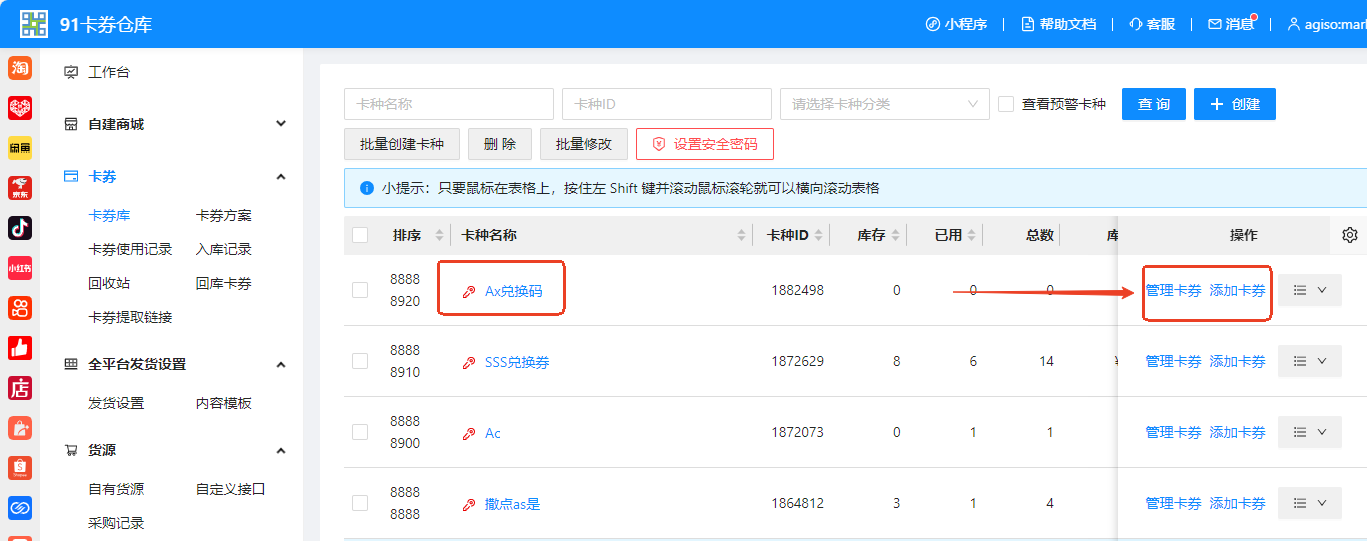Open the table column settings gear

1350,235
